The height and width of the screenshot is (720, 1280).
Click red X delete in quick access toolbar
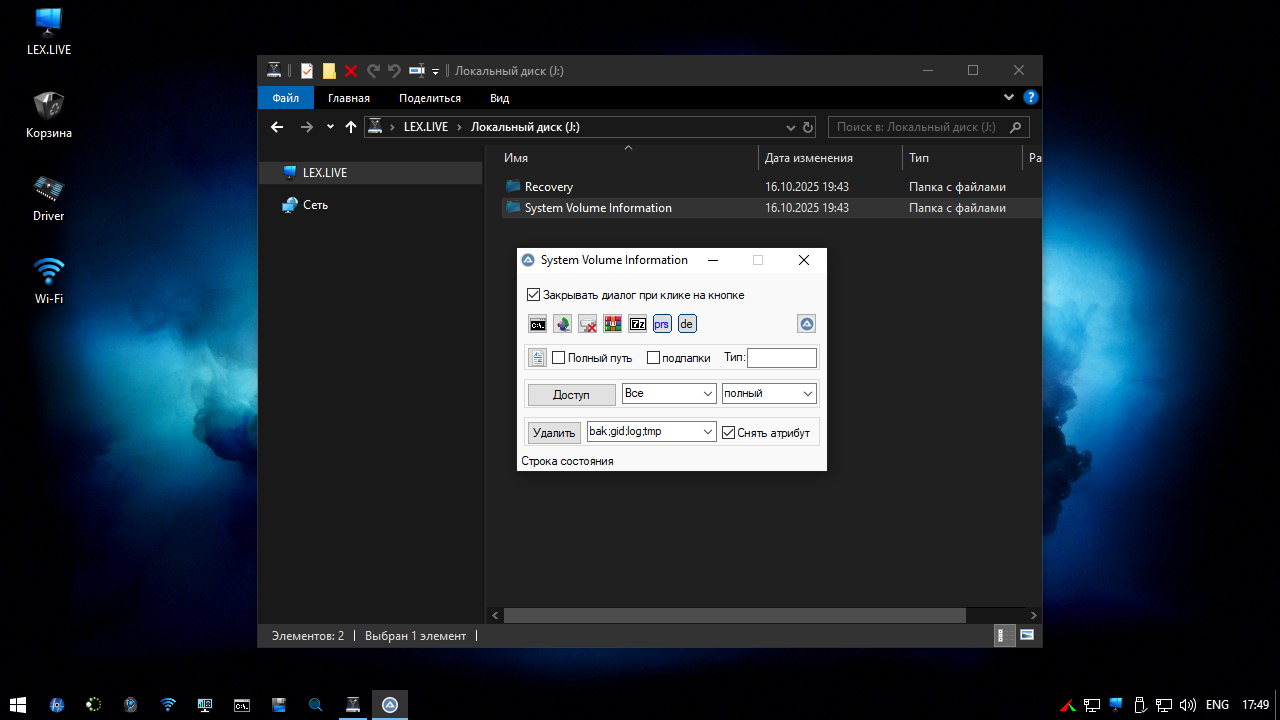[351, 71]
